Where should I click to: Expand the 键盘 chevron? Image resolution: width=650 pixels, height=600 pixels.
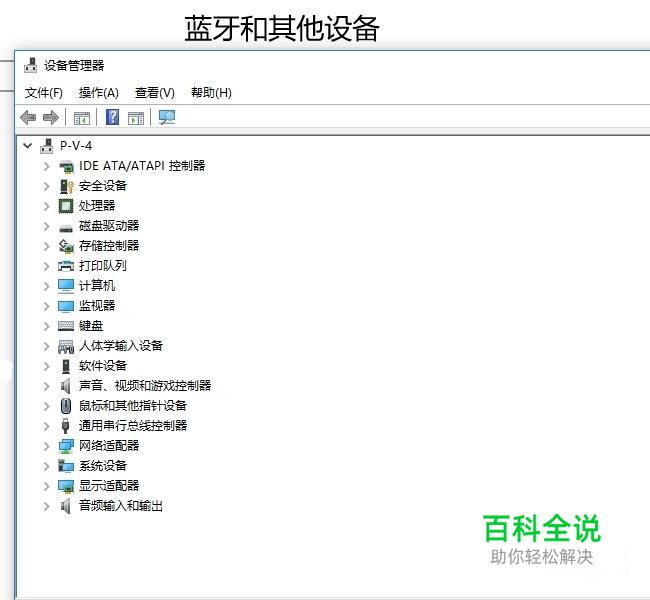[x=46, y=326]
